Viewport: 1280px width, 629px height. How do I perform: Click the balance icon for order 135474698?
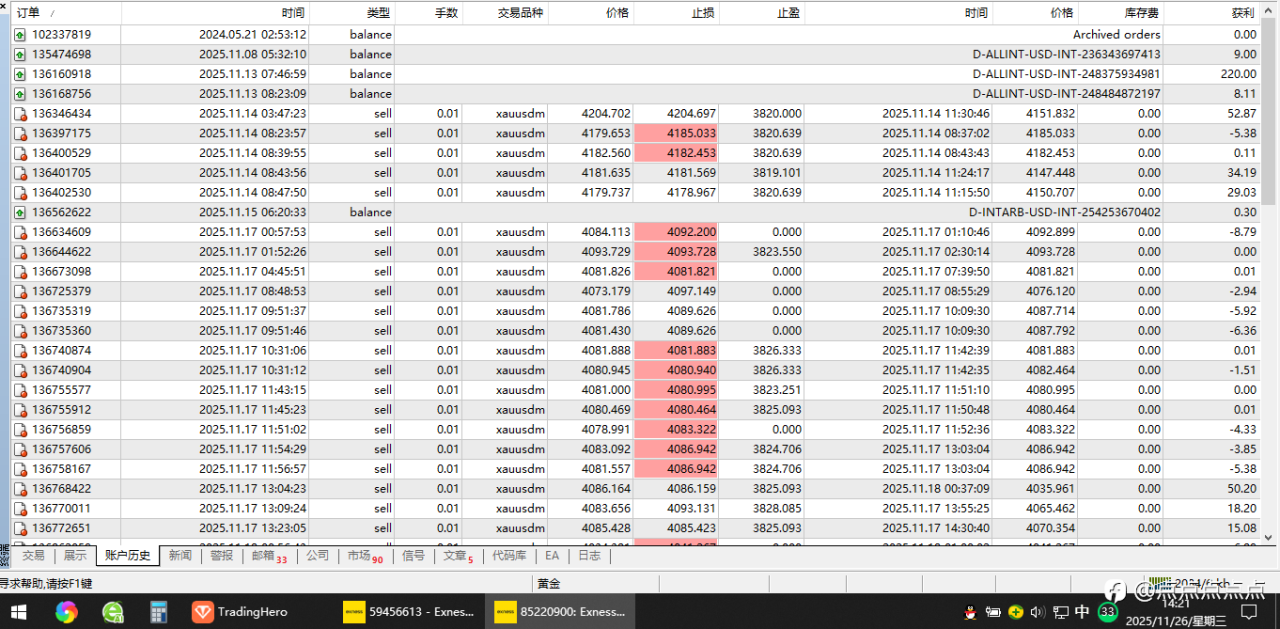point(20,54)
